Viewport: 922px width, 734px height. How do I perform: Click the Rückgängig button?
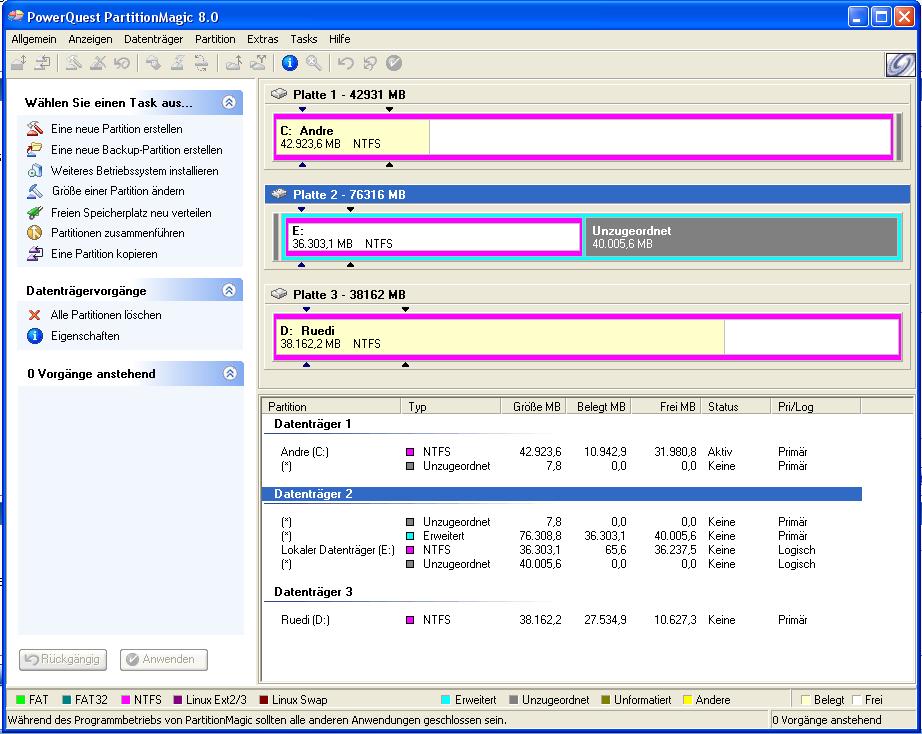tap(64, 659)
